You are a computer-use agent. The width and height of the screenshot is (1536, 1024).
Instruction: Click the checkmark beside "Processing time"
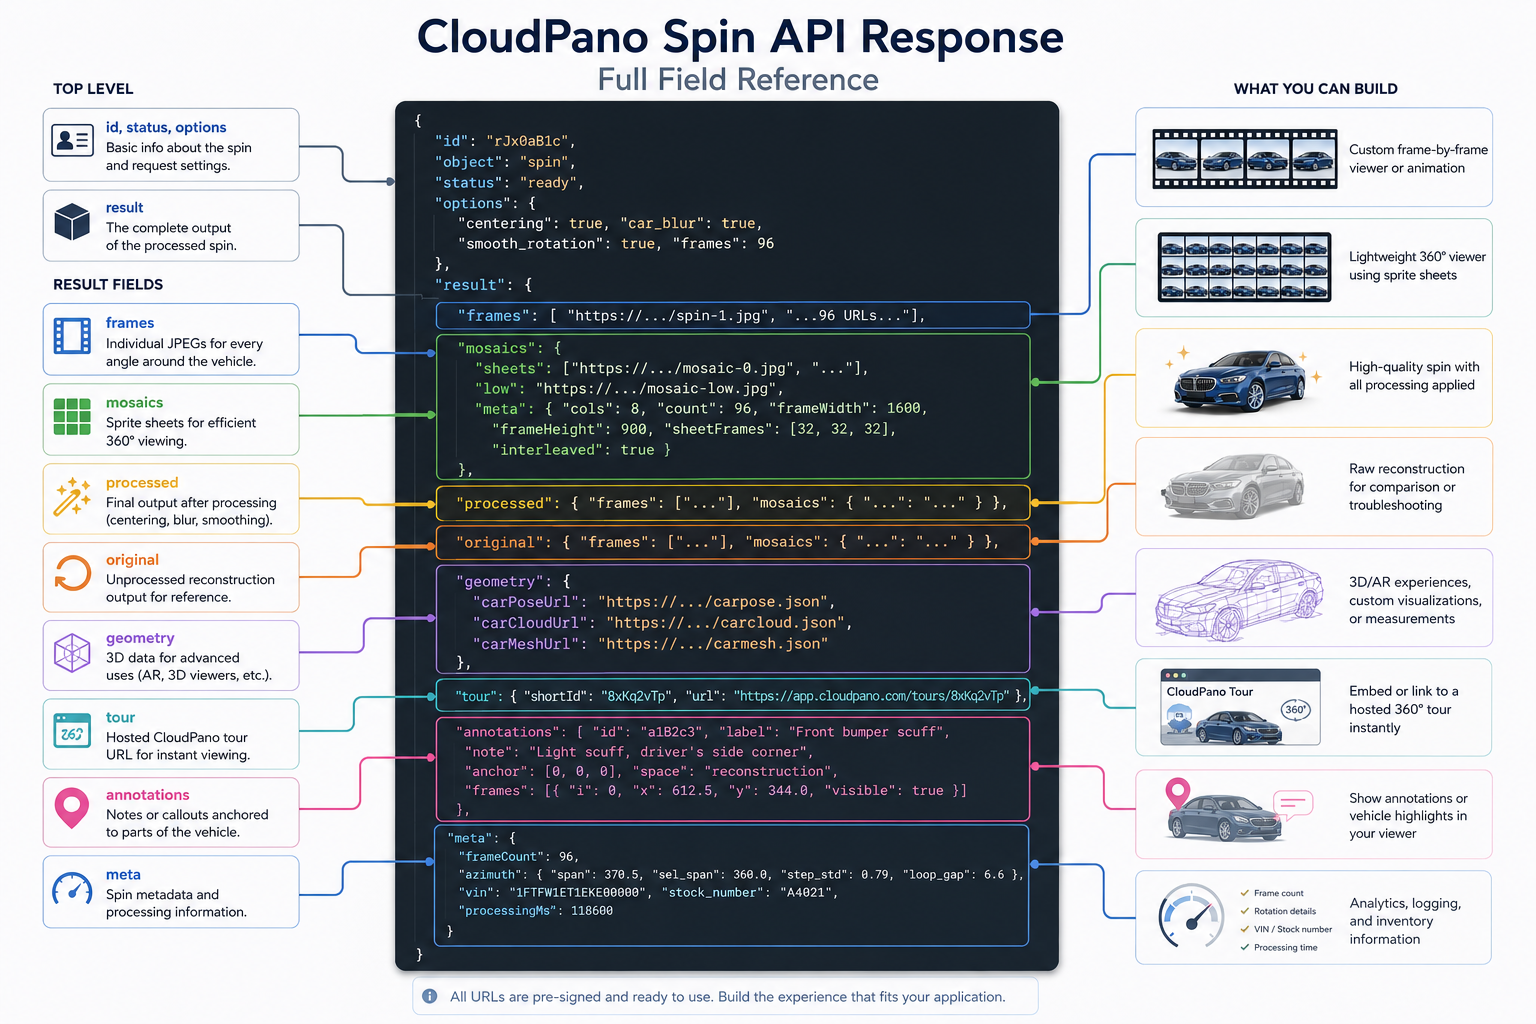click(x=1245, y=947)
